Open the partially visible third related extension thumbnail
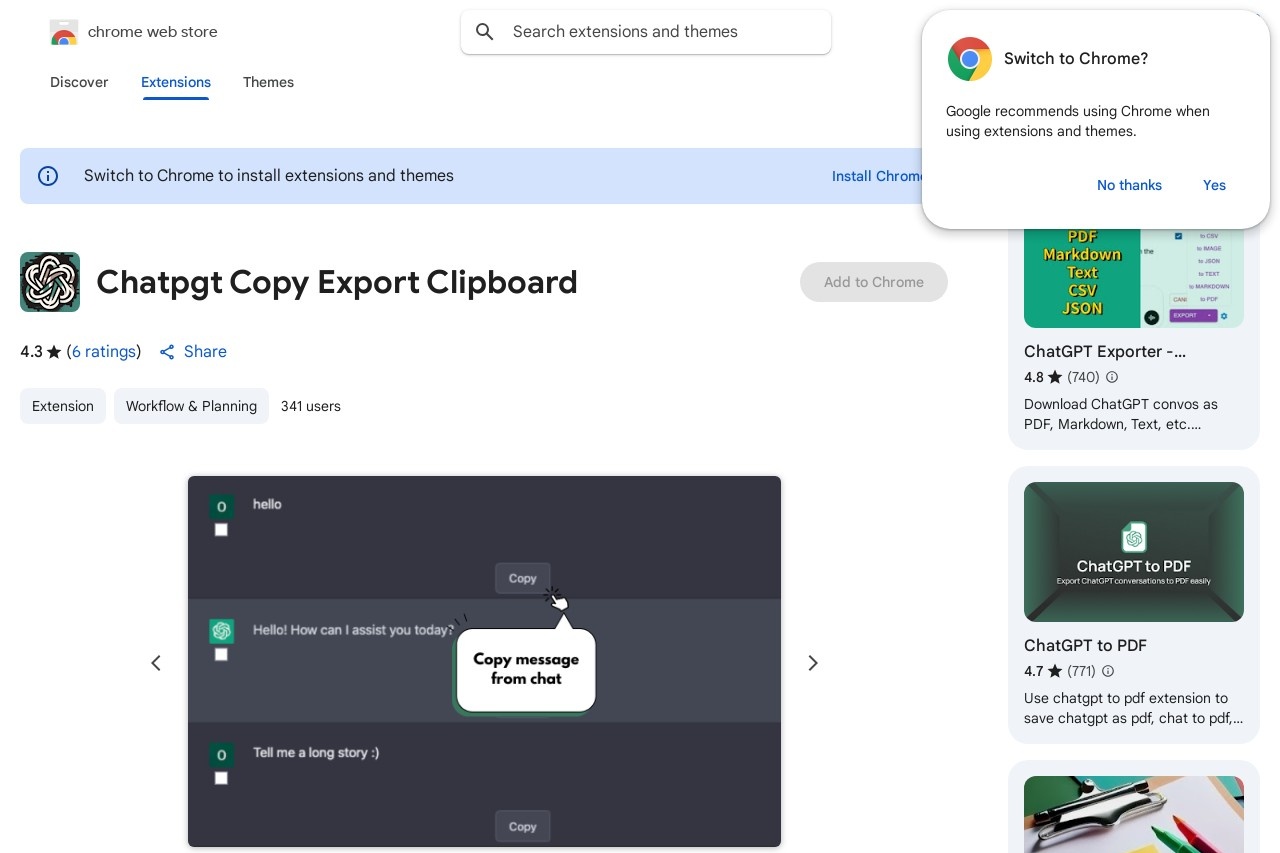The width and height of the screenshot is (1280, 853). click(1134, 814)
